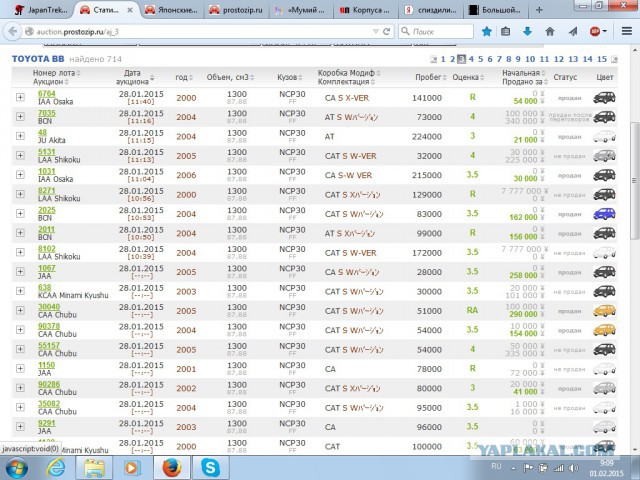Sort table by год column
640x480 pixels.
[x=184, y=78]
